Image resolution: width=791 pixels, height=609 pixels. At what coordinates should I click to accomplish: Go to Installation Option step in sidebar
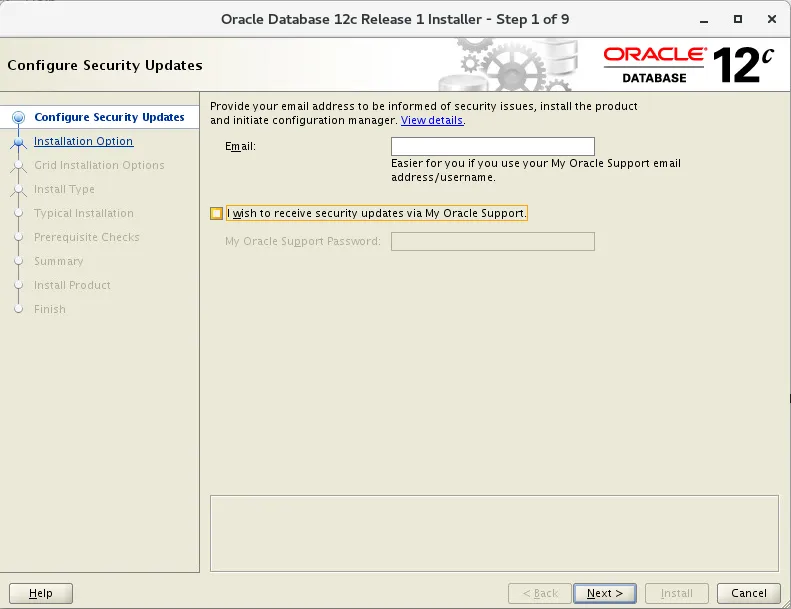click(x=84, y=141)
